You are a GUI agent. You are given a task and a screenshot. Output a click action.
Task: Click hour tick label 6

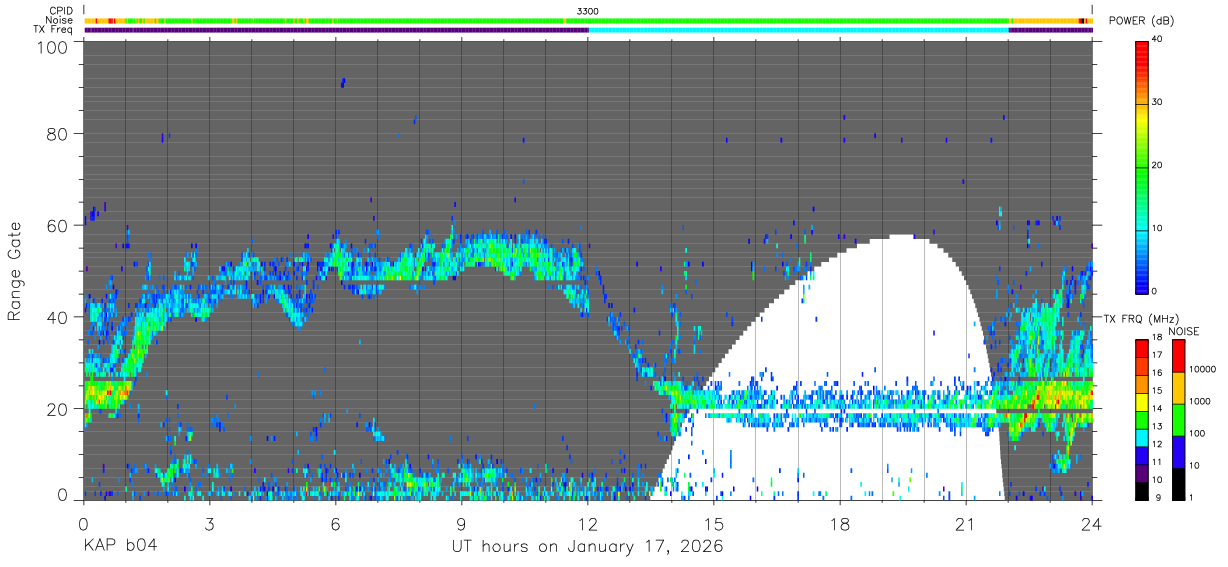point(336,523)
